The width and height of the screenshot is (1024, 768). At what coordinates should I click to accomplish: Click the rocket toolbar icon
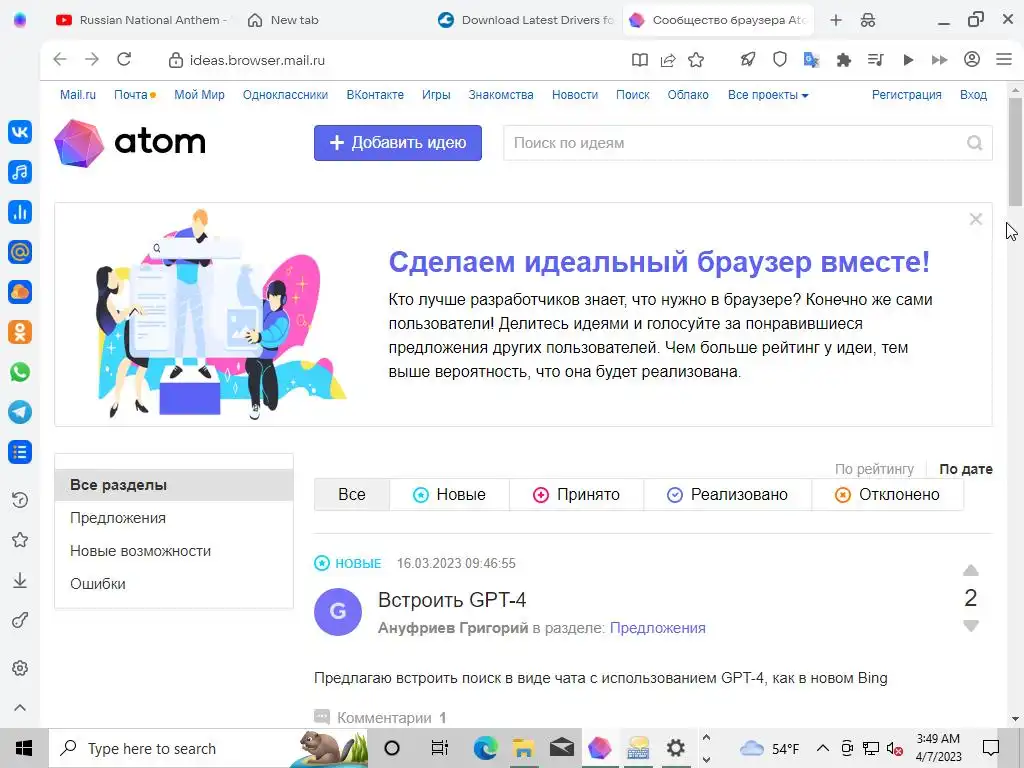tap(748, 60)
